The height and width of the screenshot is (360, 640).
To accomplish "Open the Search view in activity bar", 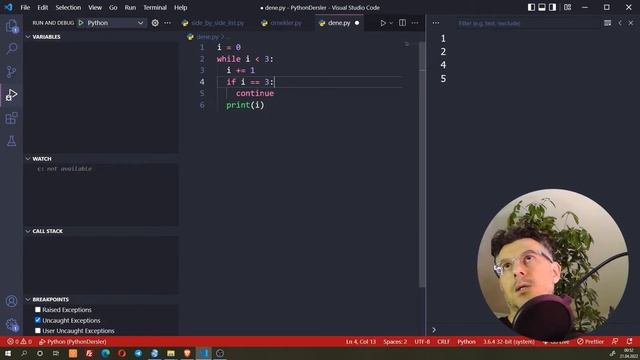I will (11, 49).
